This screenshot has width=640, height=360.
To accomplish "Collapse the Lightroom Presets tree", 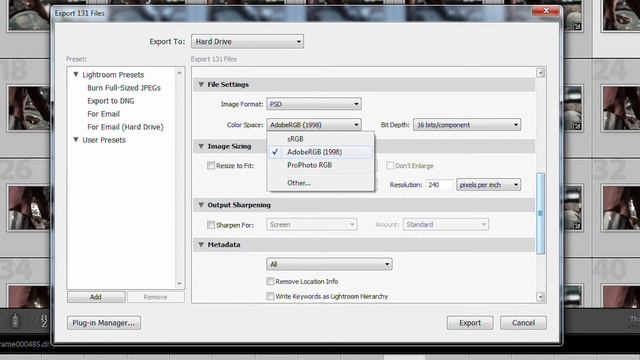I will (x=76, y=74).
